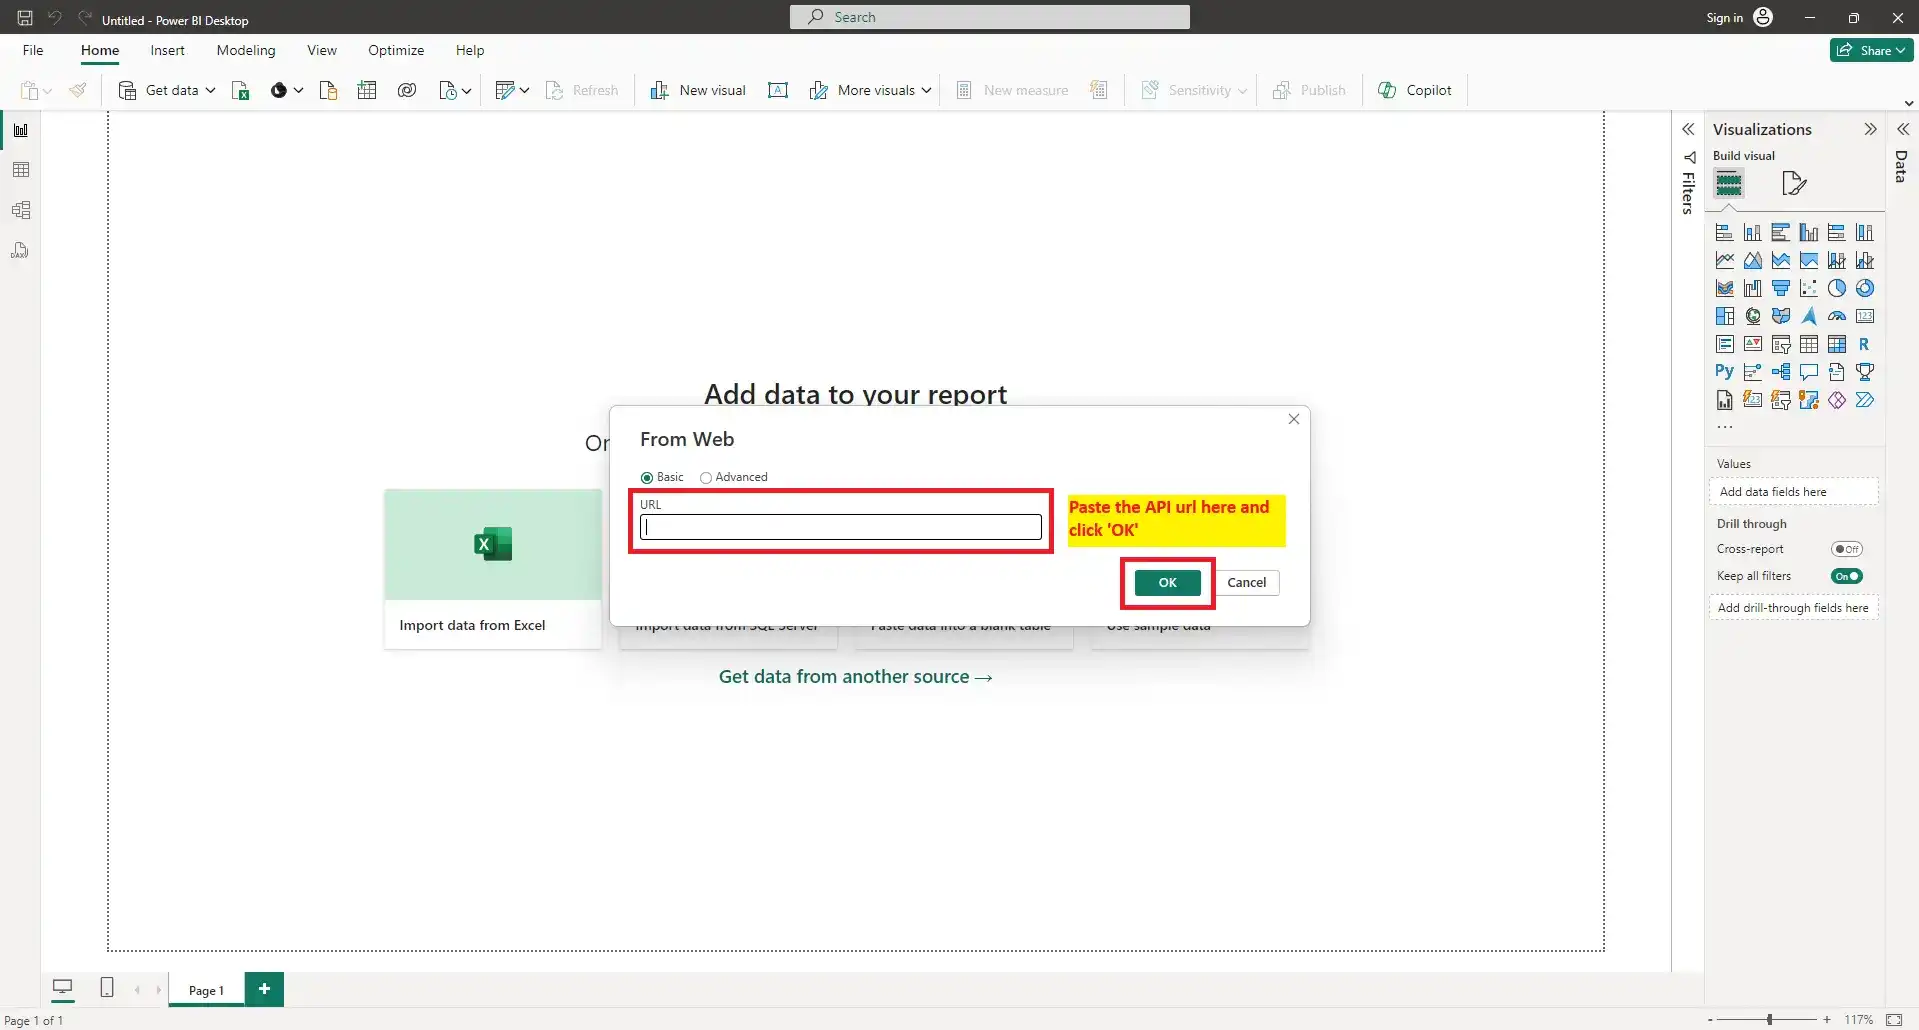The height and width of the screenshot is (1030, 1919).
Task: Select the Advanced radio button
Action: pos(706,477)
